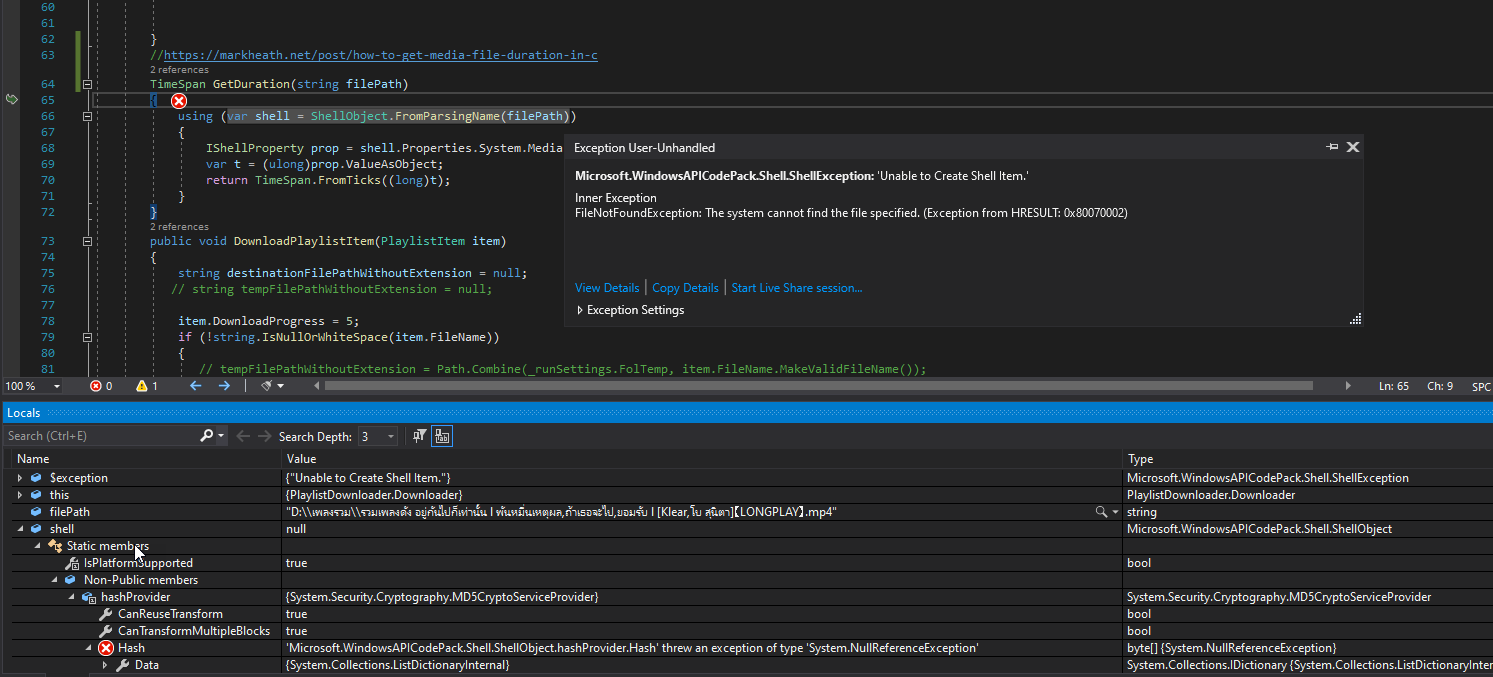Viewport: 1493px width, 677px height.
Task: Click the code cleanup broom icon
Action: pyautogui.click(x=267, y=386)
